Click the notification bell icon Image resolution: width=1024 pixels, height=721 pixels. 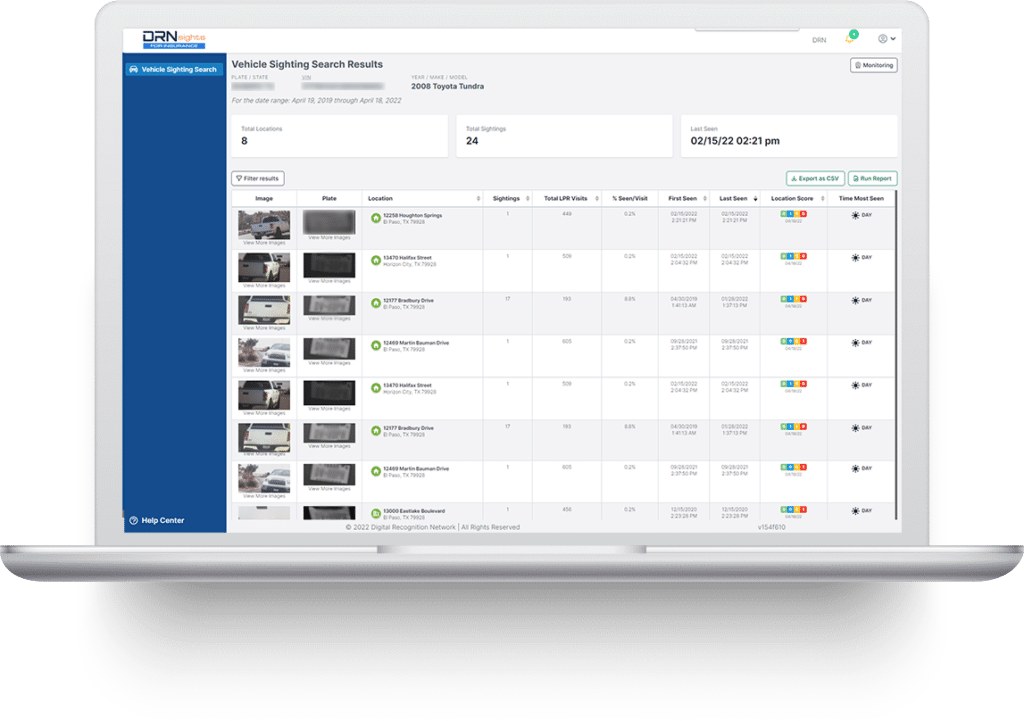[851, 38]
